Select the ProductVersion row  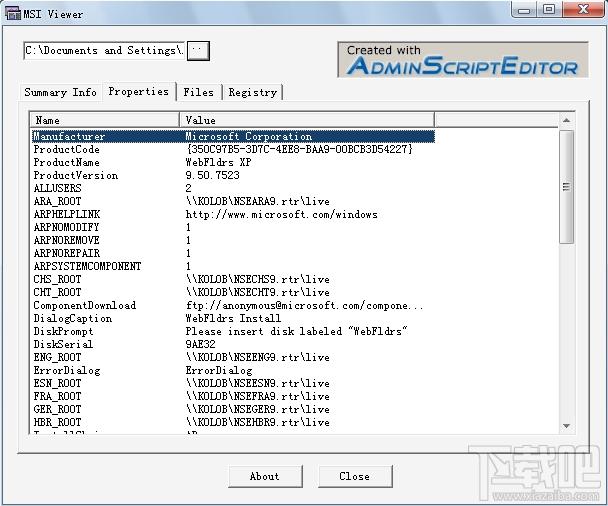tap(233, 175)
